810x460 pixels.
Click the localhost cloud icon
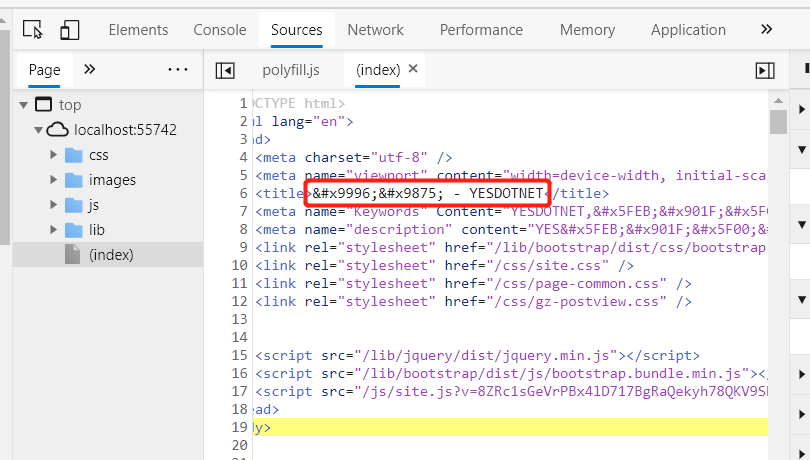pos(57,129)
